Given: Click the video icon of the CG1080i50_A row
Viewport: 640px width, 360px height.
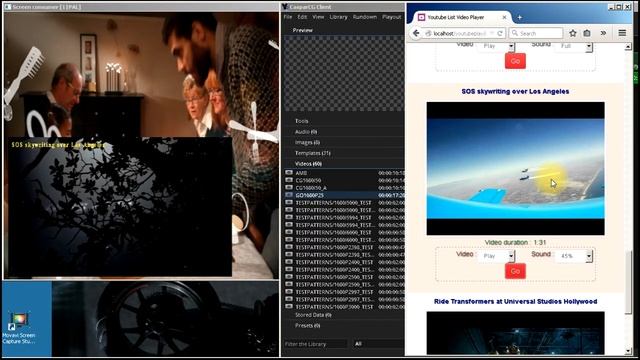Looking at the screenshot, I should (289, 188).
